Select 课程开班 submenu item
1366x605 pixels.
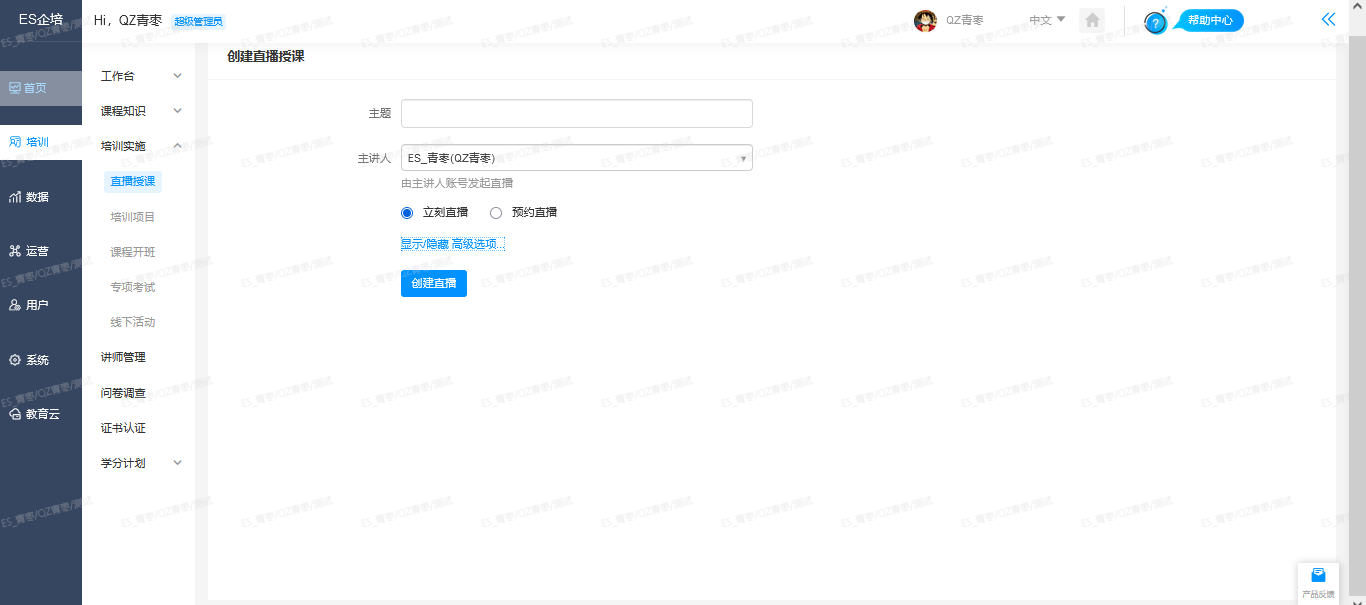point(133,252)
